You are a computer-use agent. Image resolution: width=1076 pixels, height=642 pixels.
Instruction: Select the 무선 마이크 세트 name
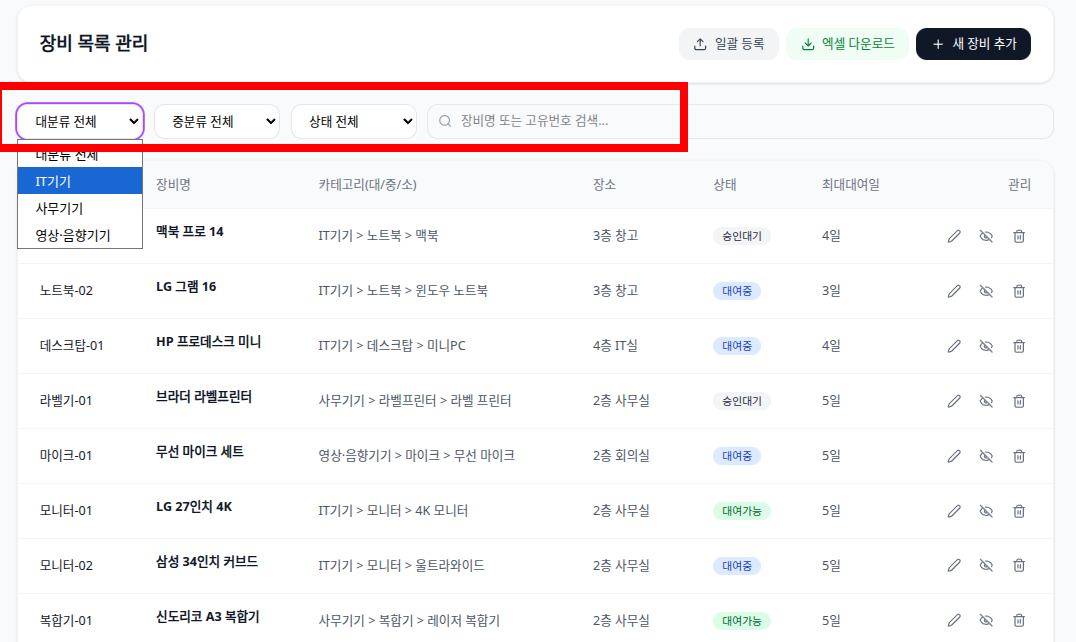[200, 451]
